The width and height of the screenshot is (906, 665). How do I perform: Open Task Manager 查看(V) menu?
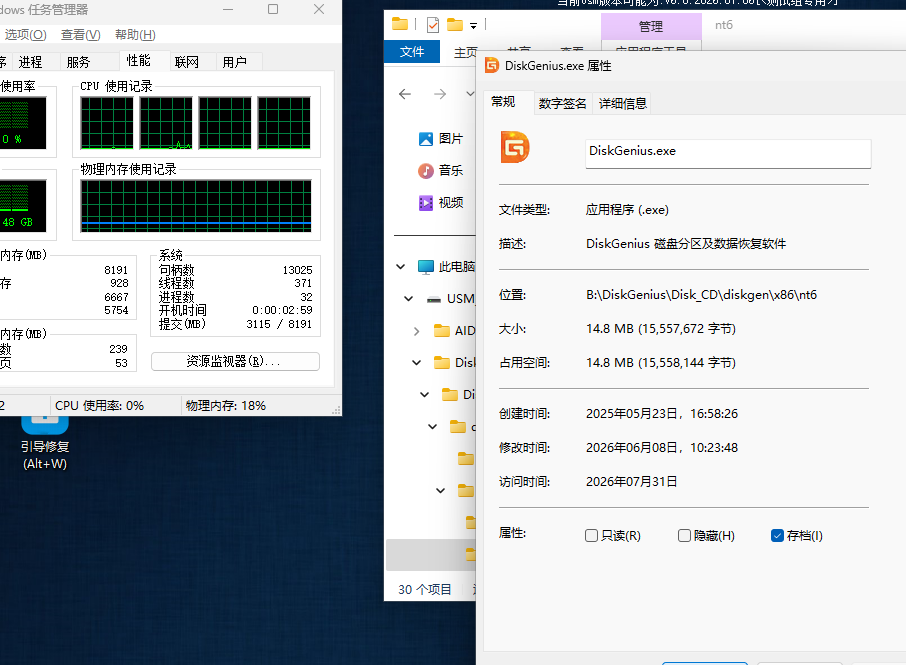coord(80,35)
